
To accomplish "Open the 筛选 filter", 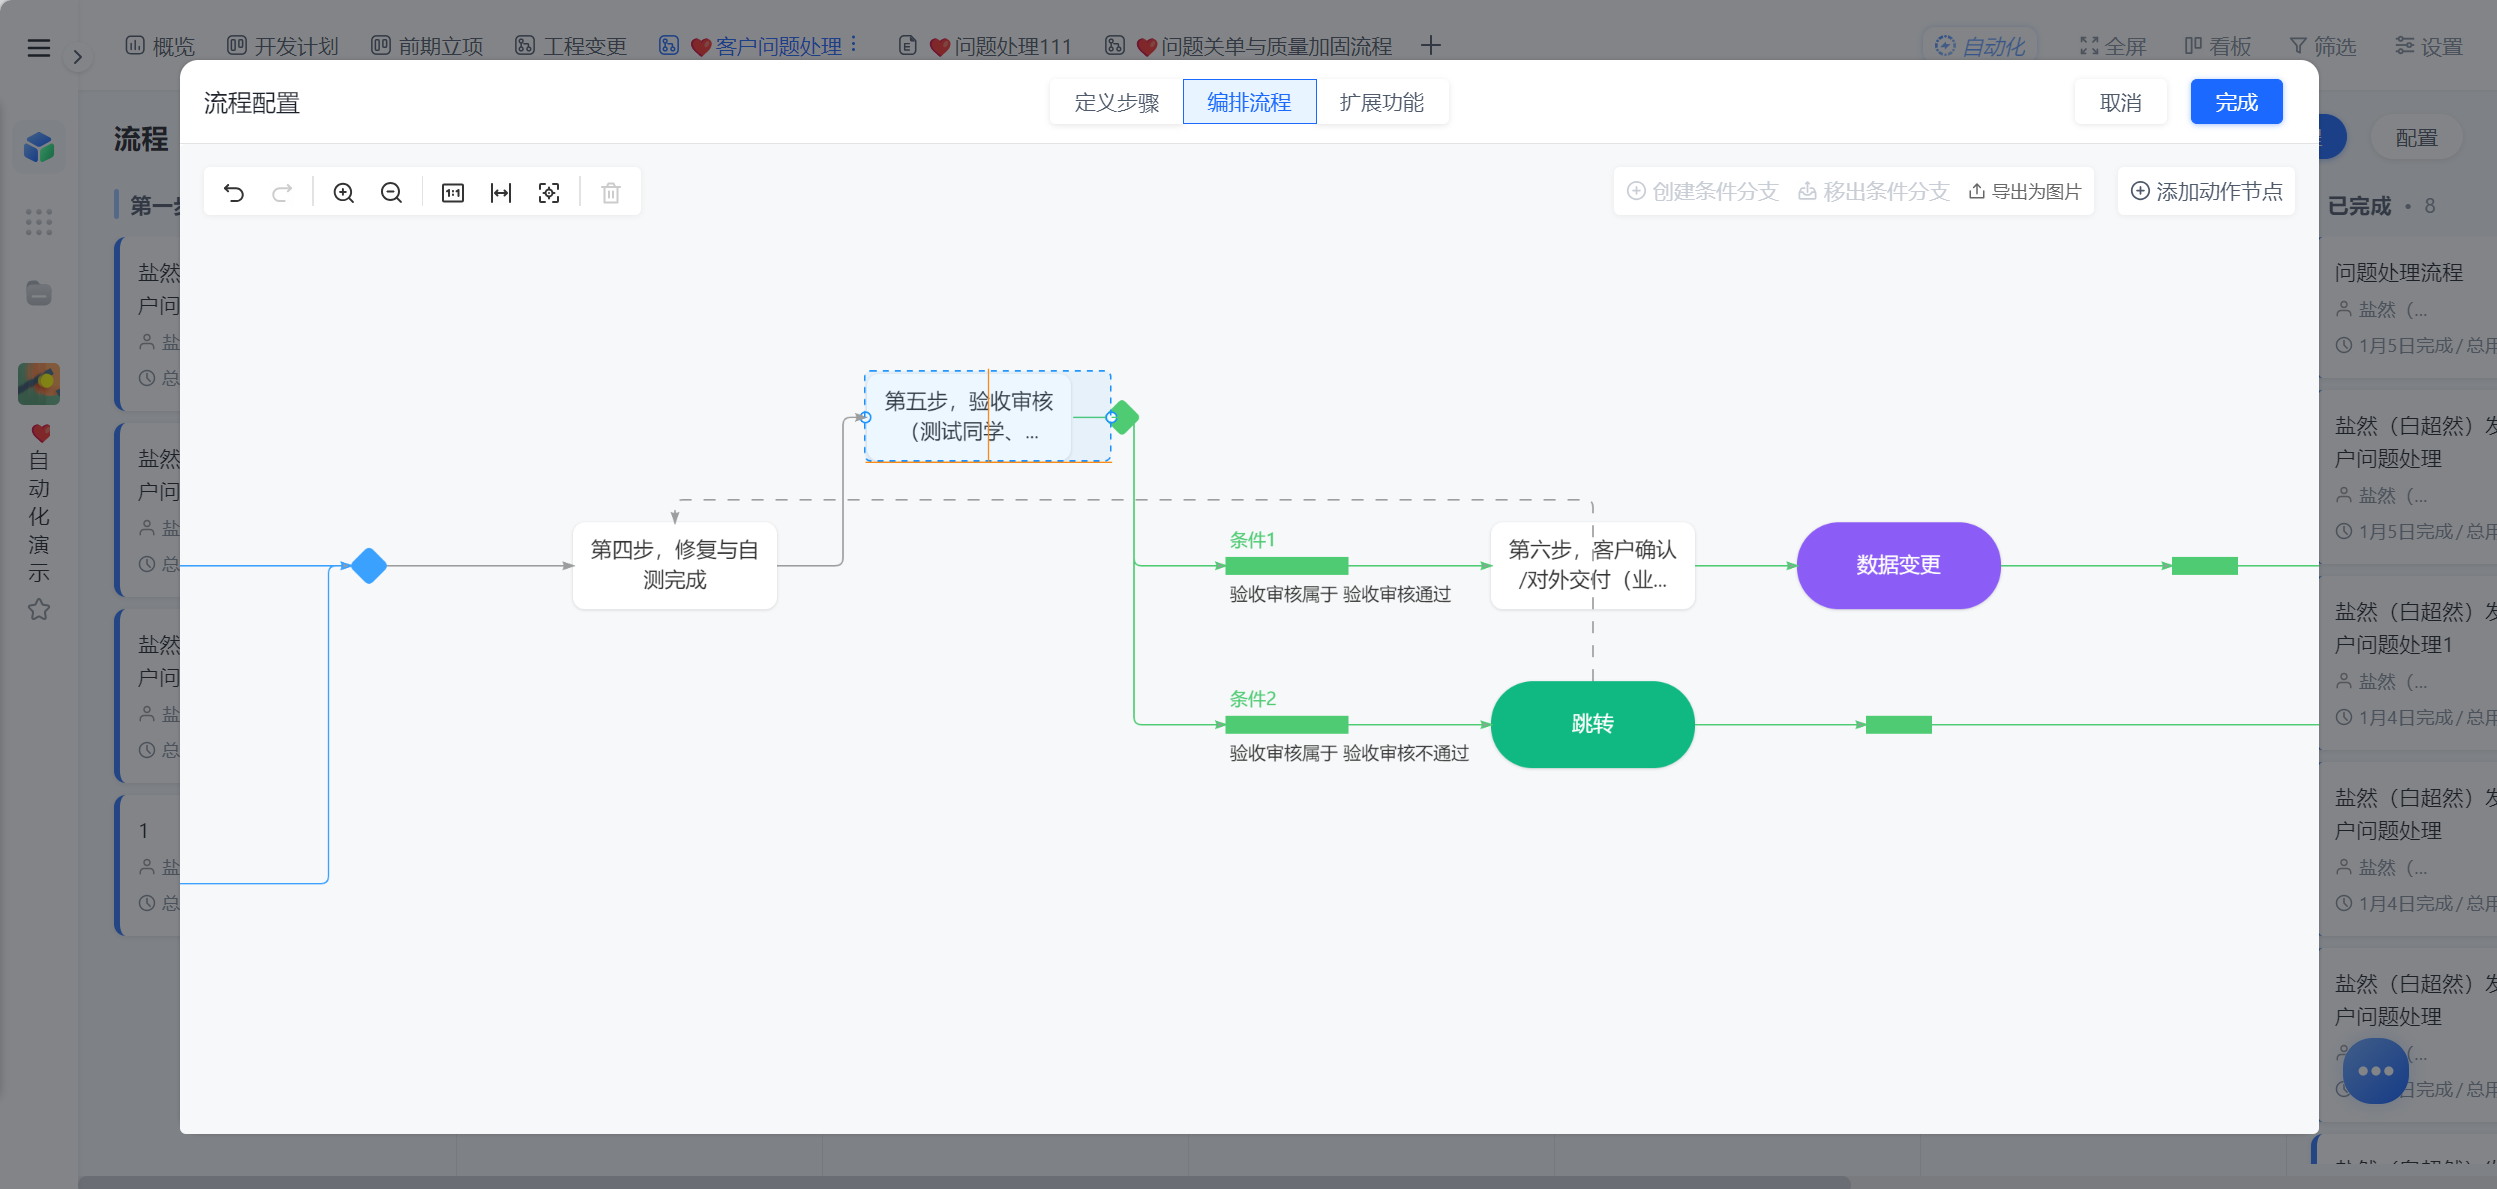I will click(2322, 46).
